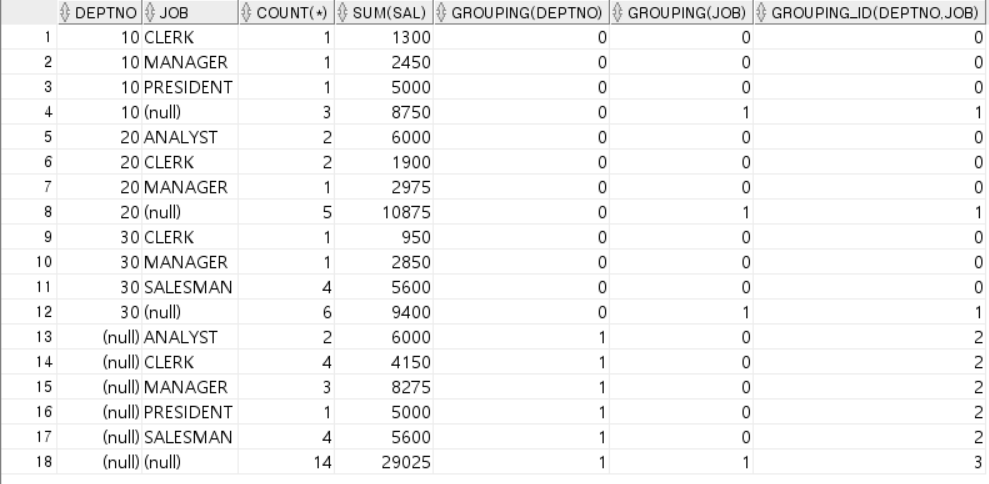Click the sum value 10875
The width and height of the screenshot is (989, 484).
407,213
